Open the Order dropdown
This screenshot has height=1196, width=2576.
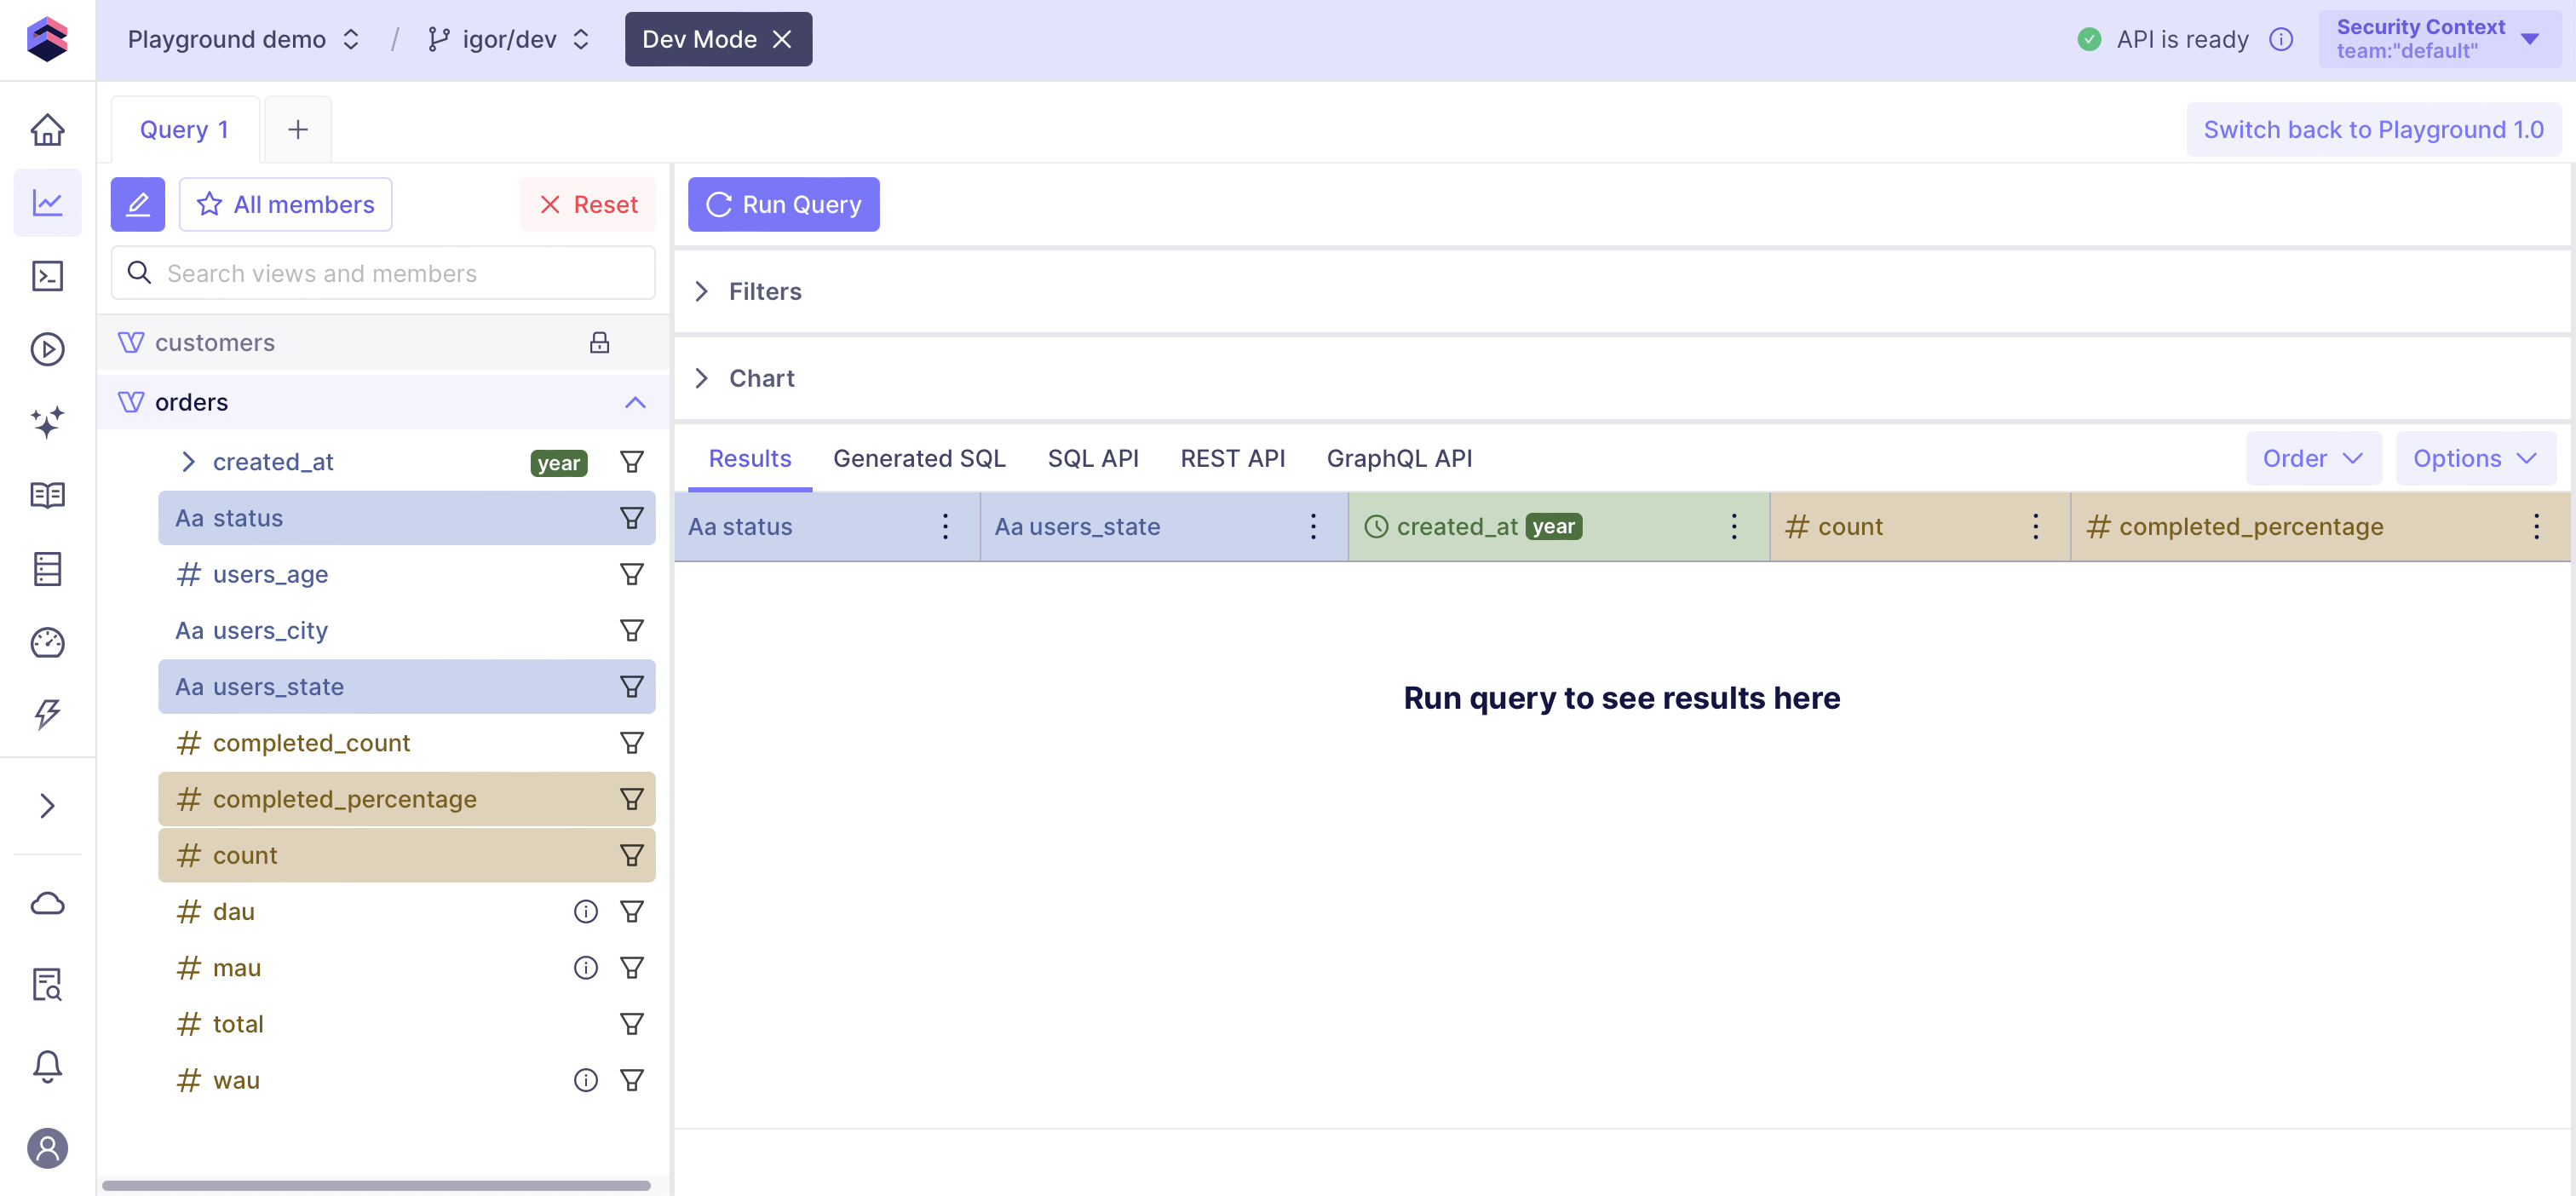pyautogui.click(x=2312, y=458)
